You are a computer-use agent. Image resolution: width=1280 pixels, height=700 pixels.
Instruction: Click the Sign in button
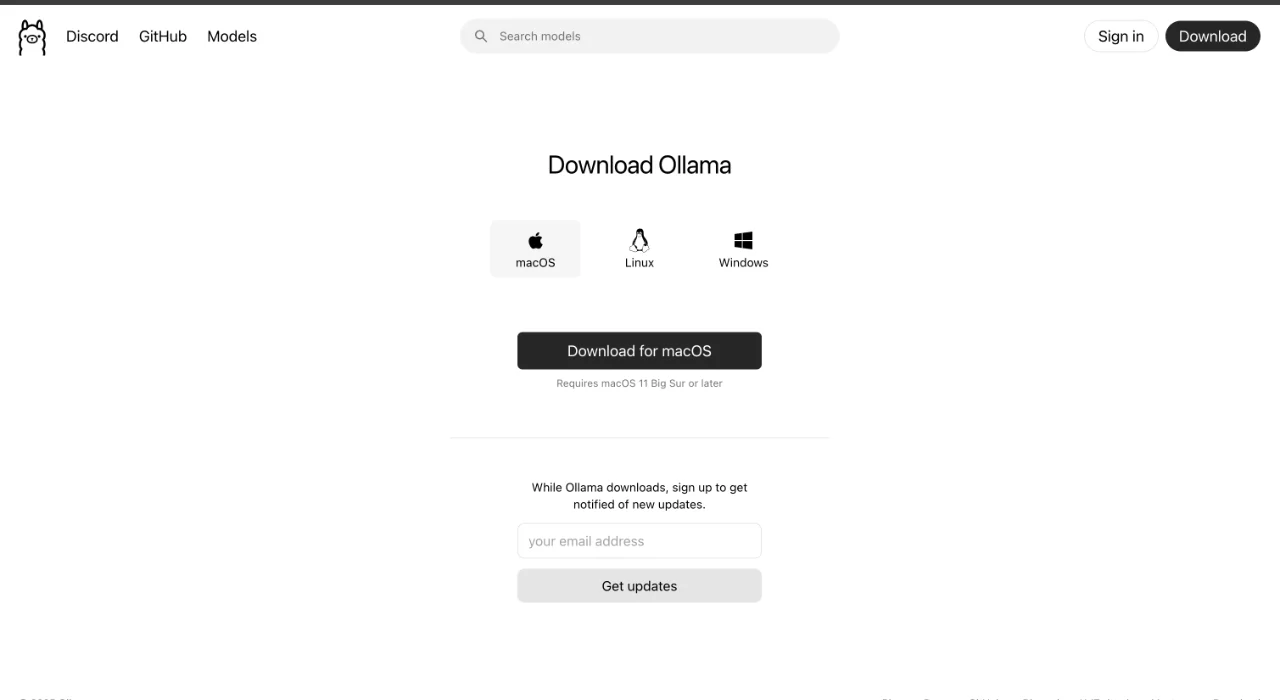1121,36
